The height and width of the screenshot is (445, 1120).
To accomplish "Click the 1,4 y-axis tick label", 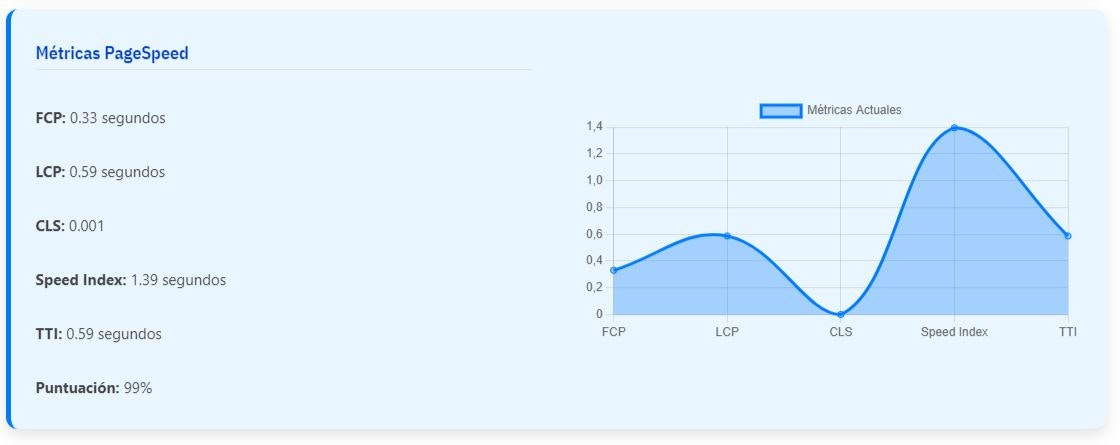I will 594,127.
